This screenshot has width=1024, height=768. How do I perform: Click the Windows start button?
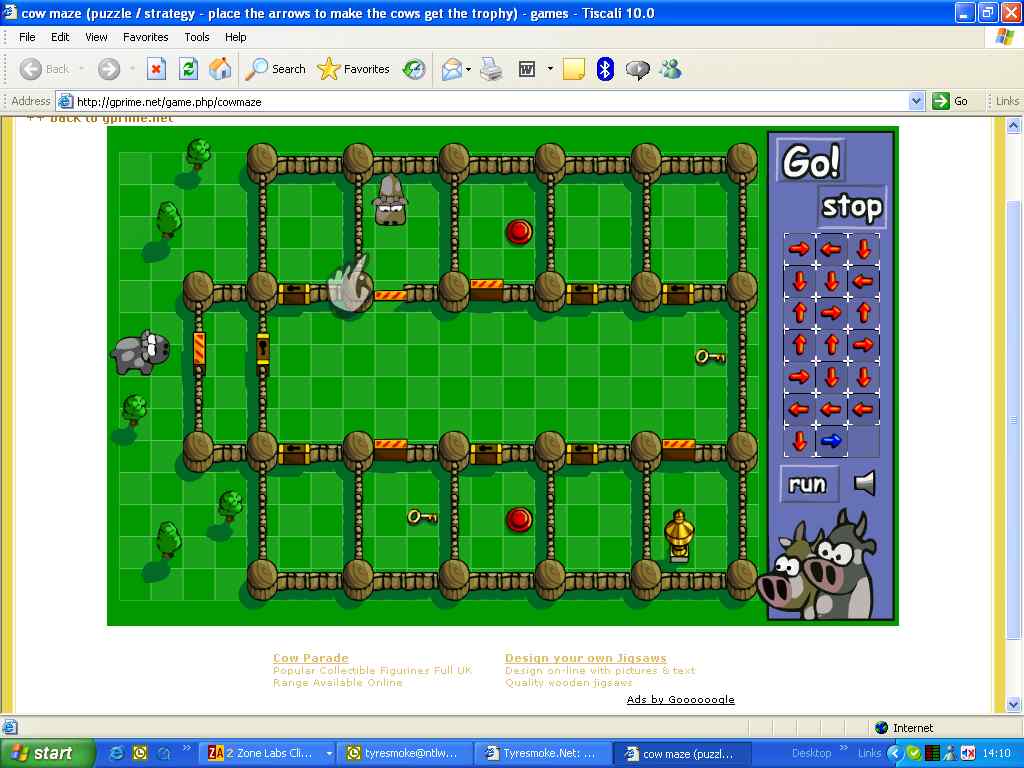[47, 753]
